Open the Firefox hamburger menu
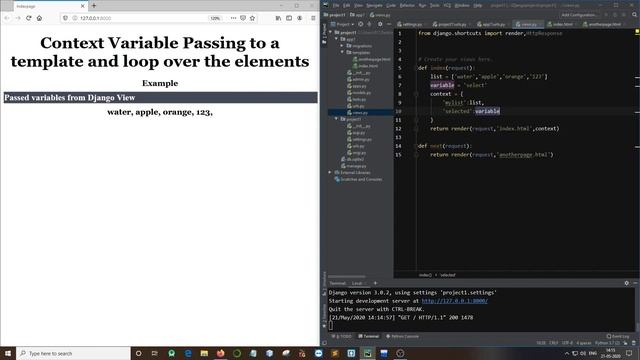The height and width of the screenshot is (360, 640). (313, 18)
